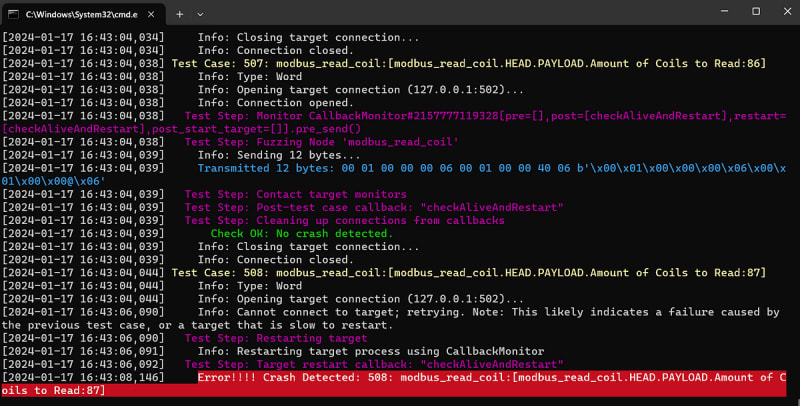Click the 'Fuzzing Node modbus_read_coil' test step

click(x=321, y=142)
